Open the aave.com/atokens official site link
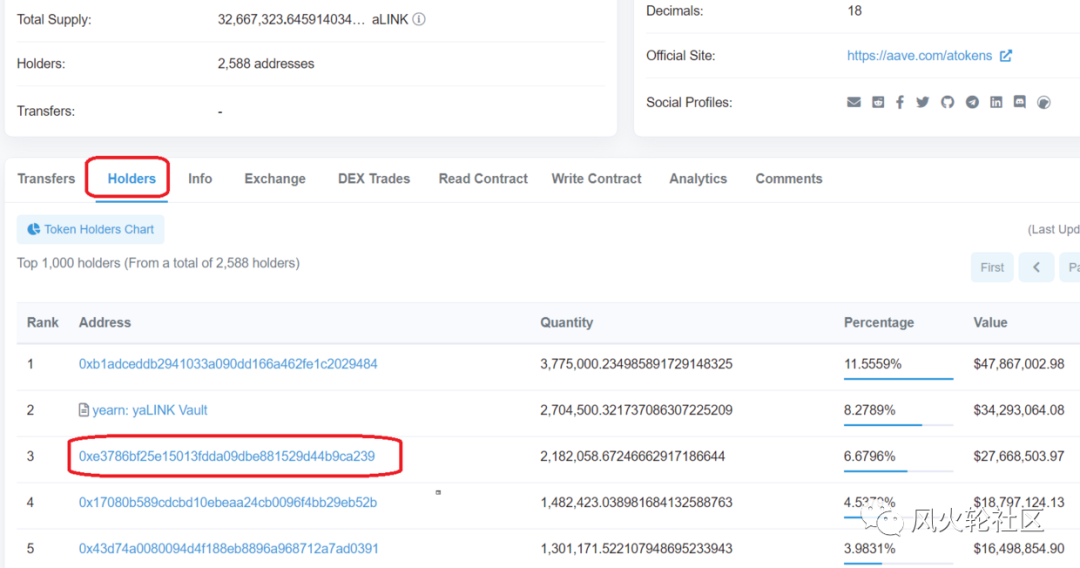Viewport: 1080px width, 568px height. tap(920, 56)
